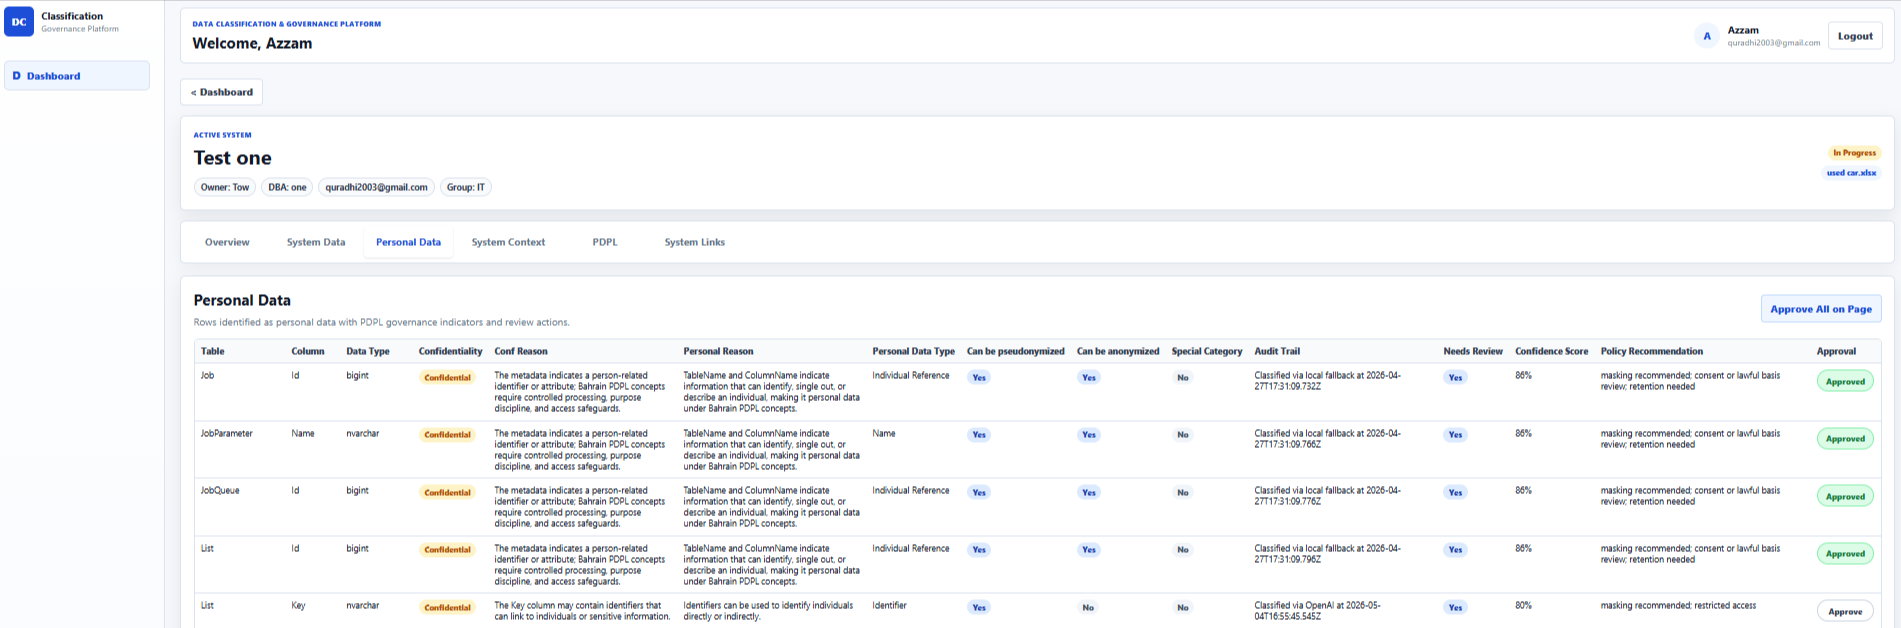Click the Can be anonymized column header
Screen dimensions: 1901x628
tap(1118, 351)
